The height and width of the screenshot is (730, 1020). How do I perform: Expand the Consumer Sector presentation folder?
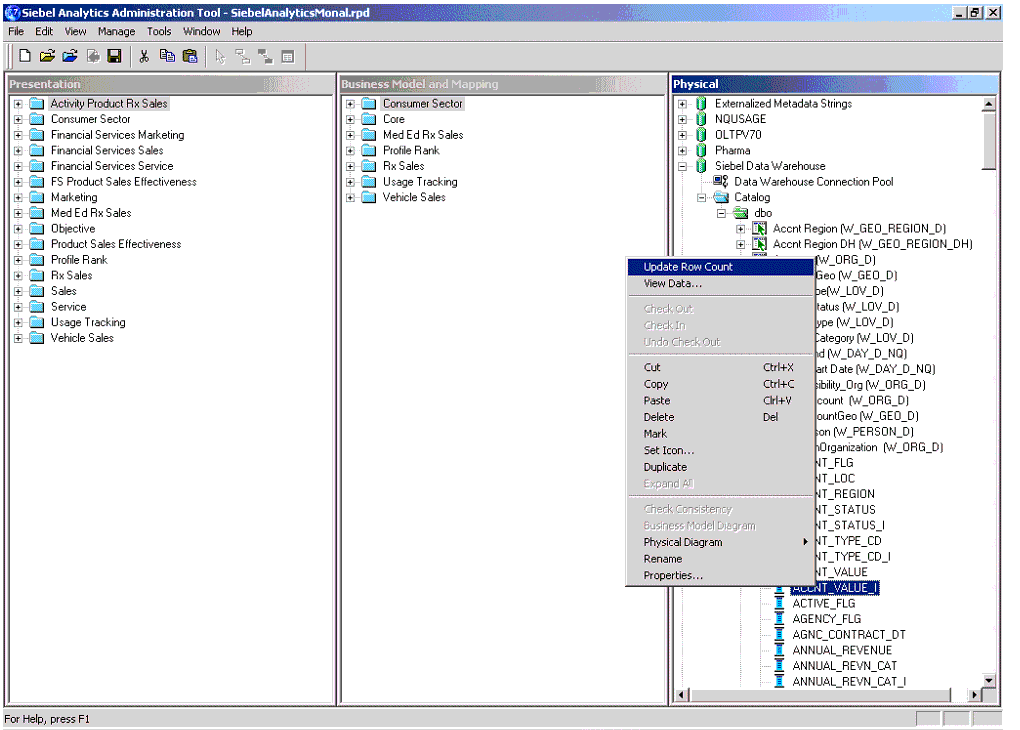pos(18,119)
